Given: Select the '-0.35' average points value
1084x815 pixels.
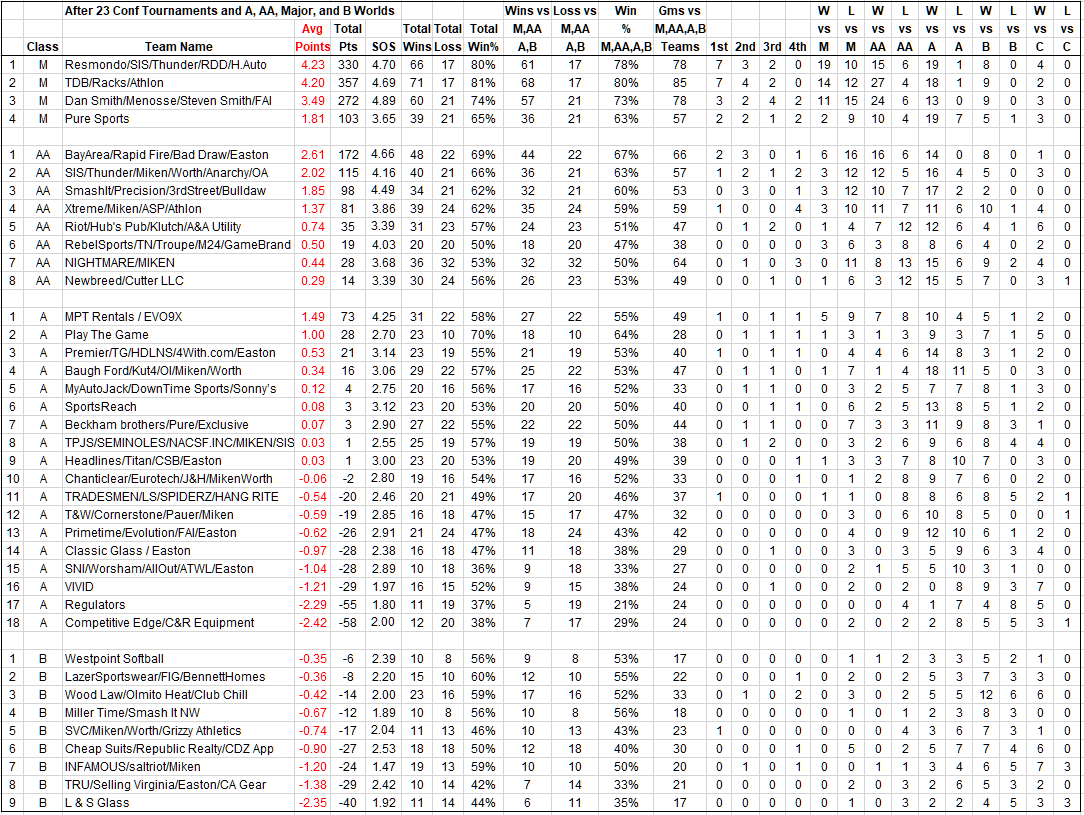Looking at the screenshot, I should (312, 658).
